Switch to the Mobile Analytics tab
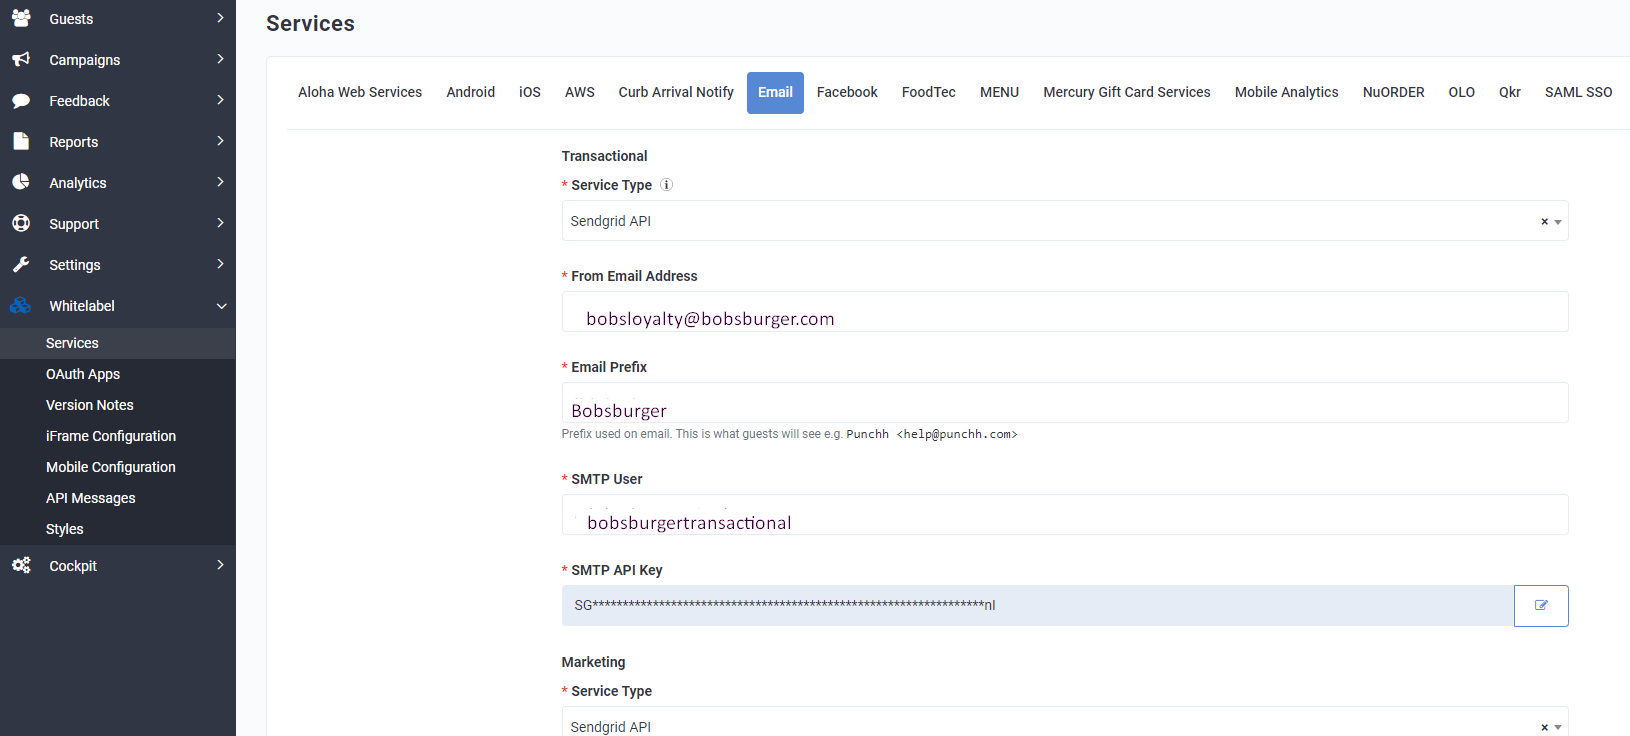1630x736 pixels. pyautogui.click(x=1286, y=92)
